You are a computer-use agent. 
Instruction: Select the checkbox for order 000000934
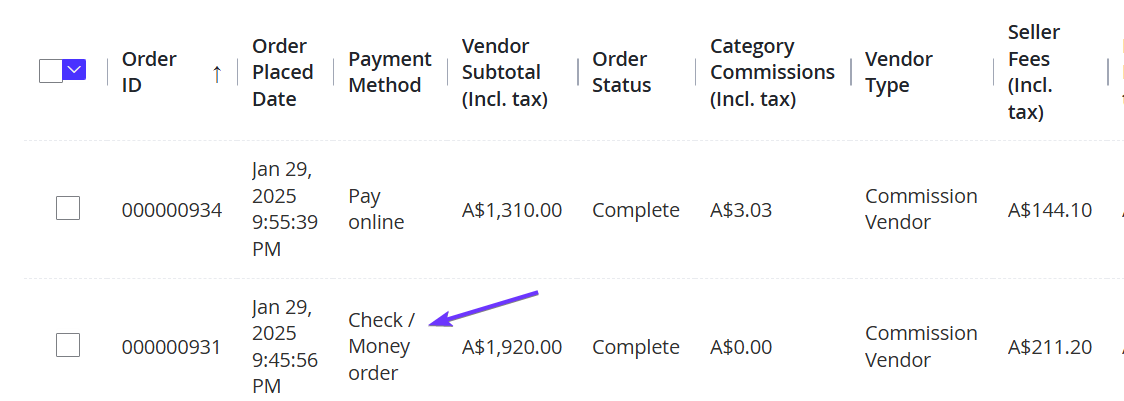pyautogui.click(x=68, y=209)
